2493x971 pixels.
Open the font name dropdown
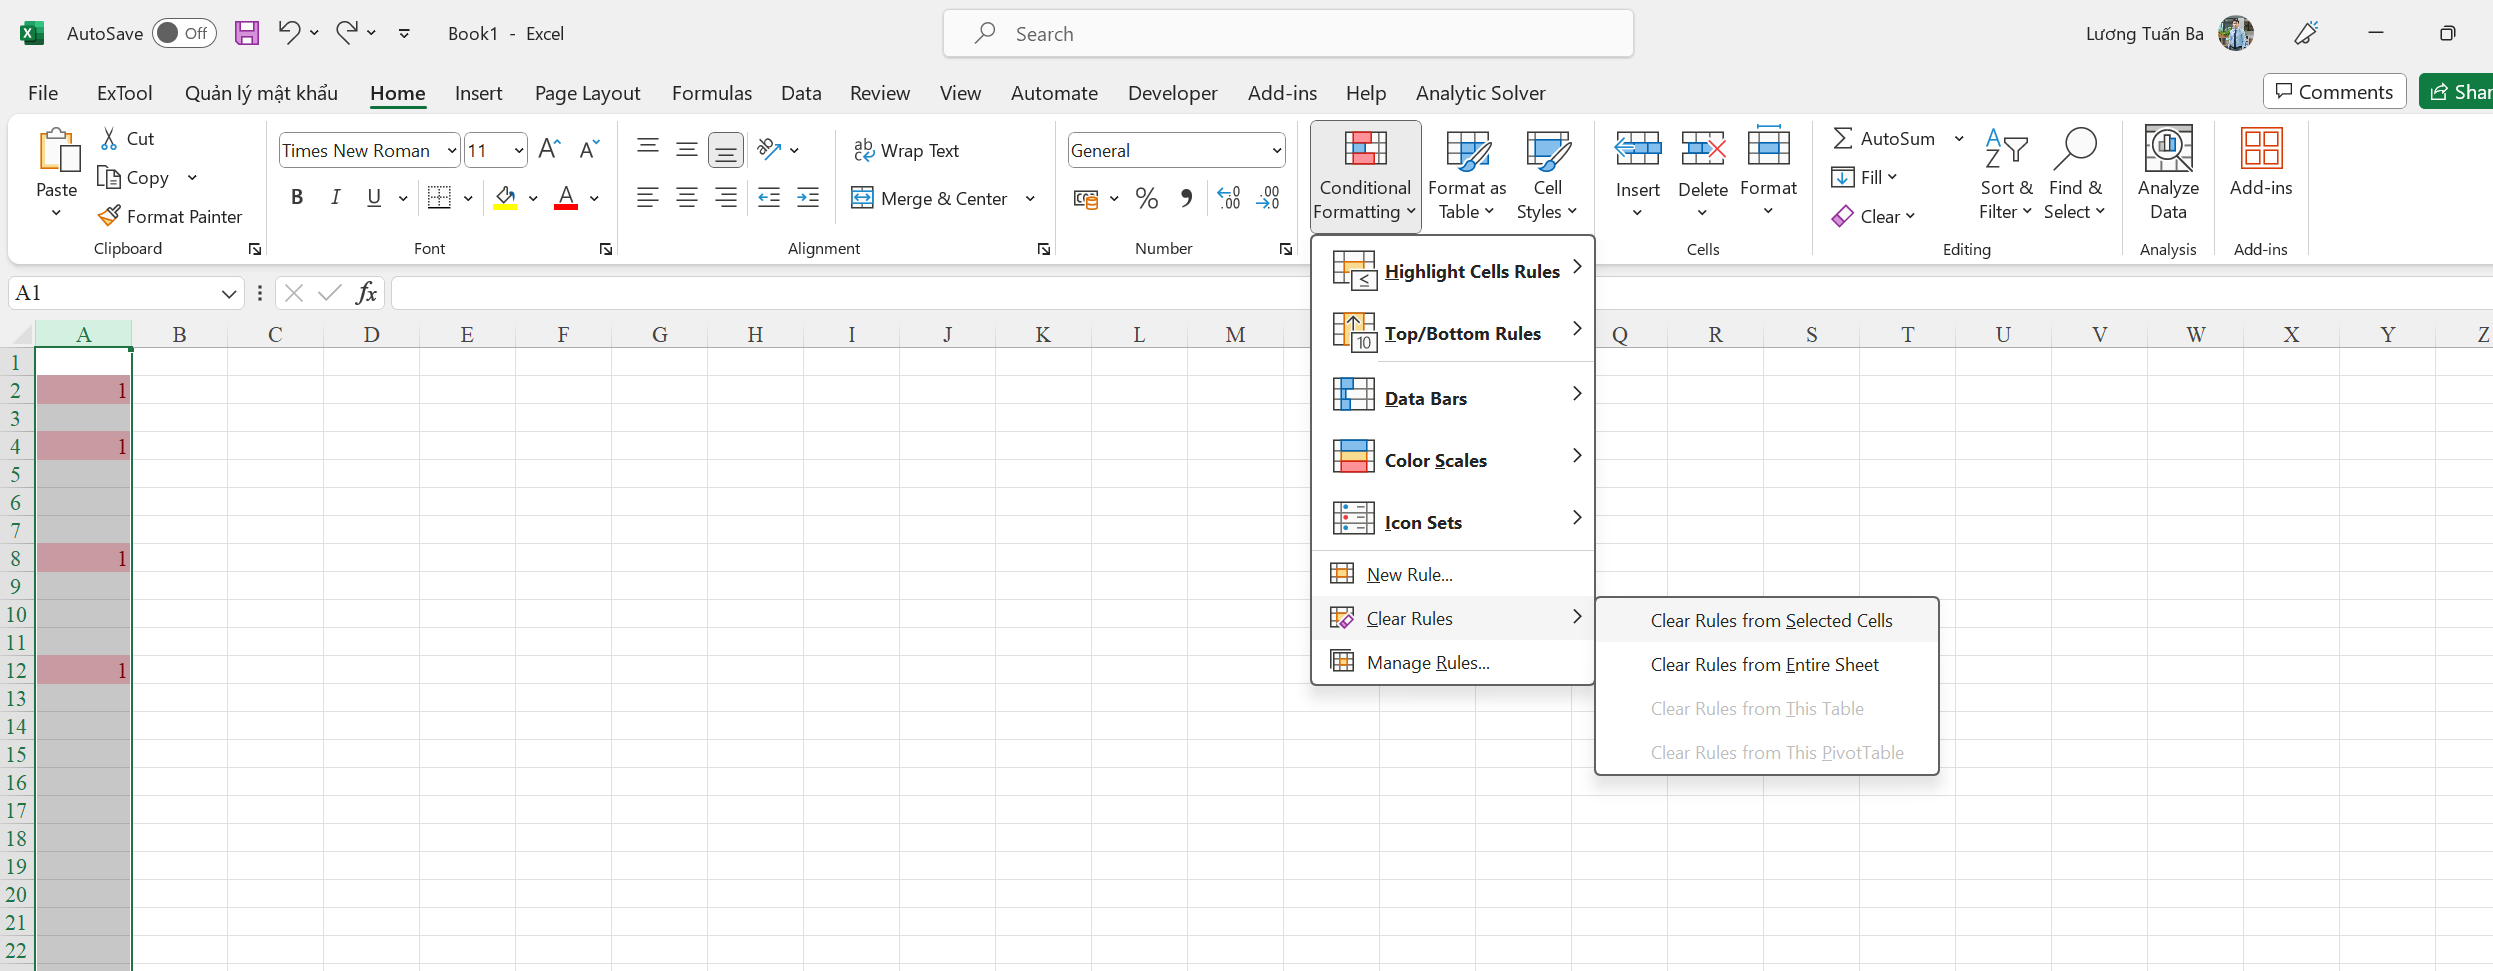(x=452, y=151)
